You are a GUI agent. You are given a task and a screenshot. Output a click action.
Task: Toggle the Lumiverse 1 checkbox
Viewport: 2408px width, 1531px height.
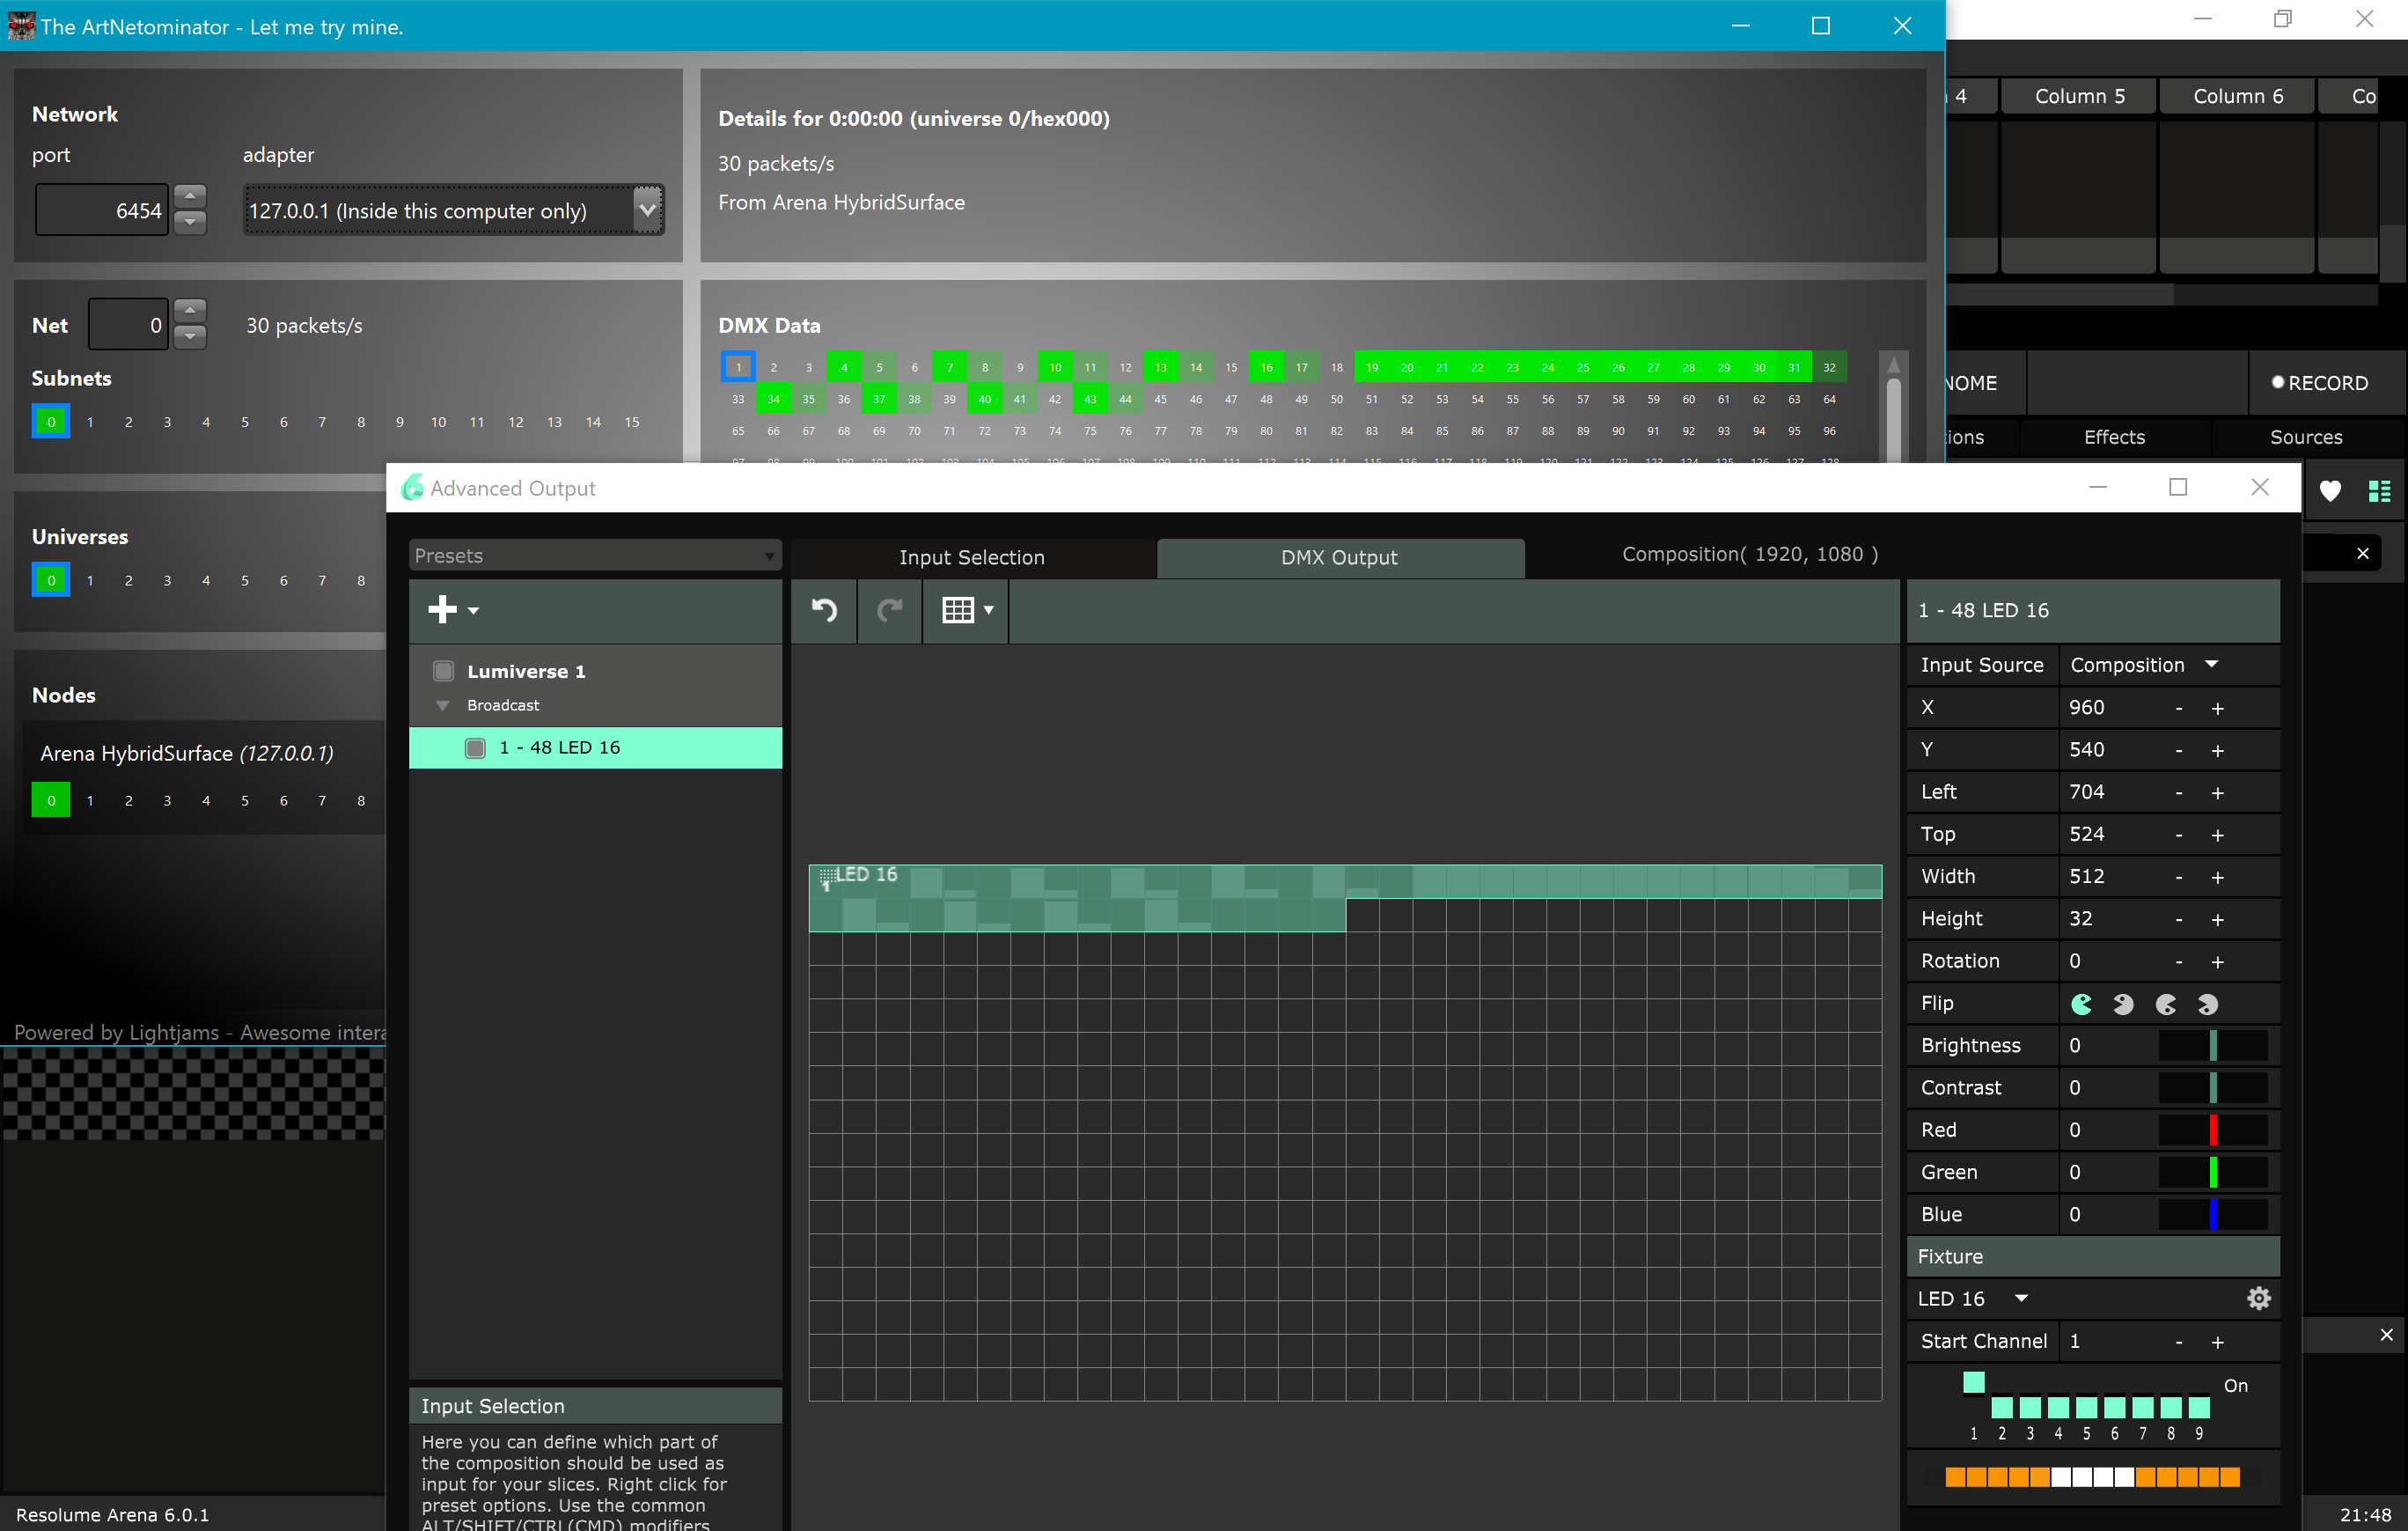point(444,671)
